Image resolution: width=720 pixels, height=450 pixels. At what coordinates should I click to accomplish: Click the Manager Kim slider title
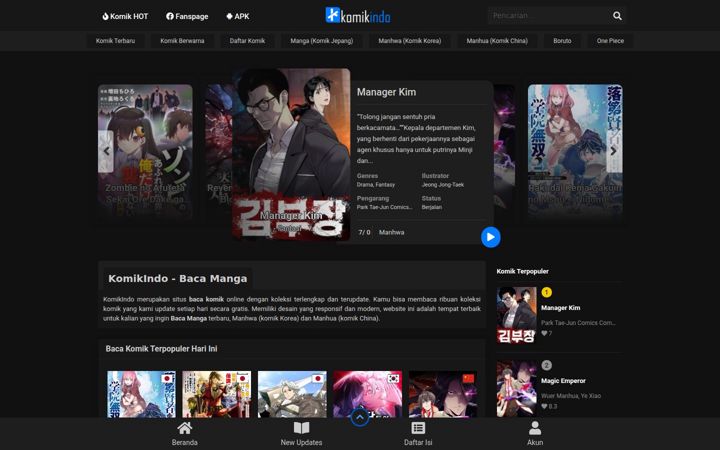[x=386, y=92]
